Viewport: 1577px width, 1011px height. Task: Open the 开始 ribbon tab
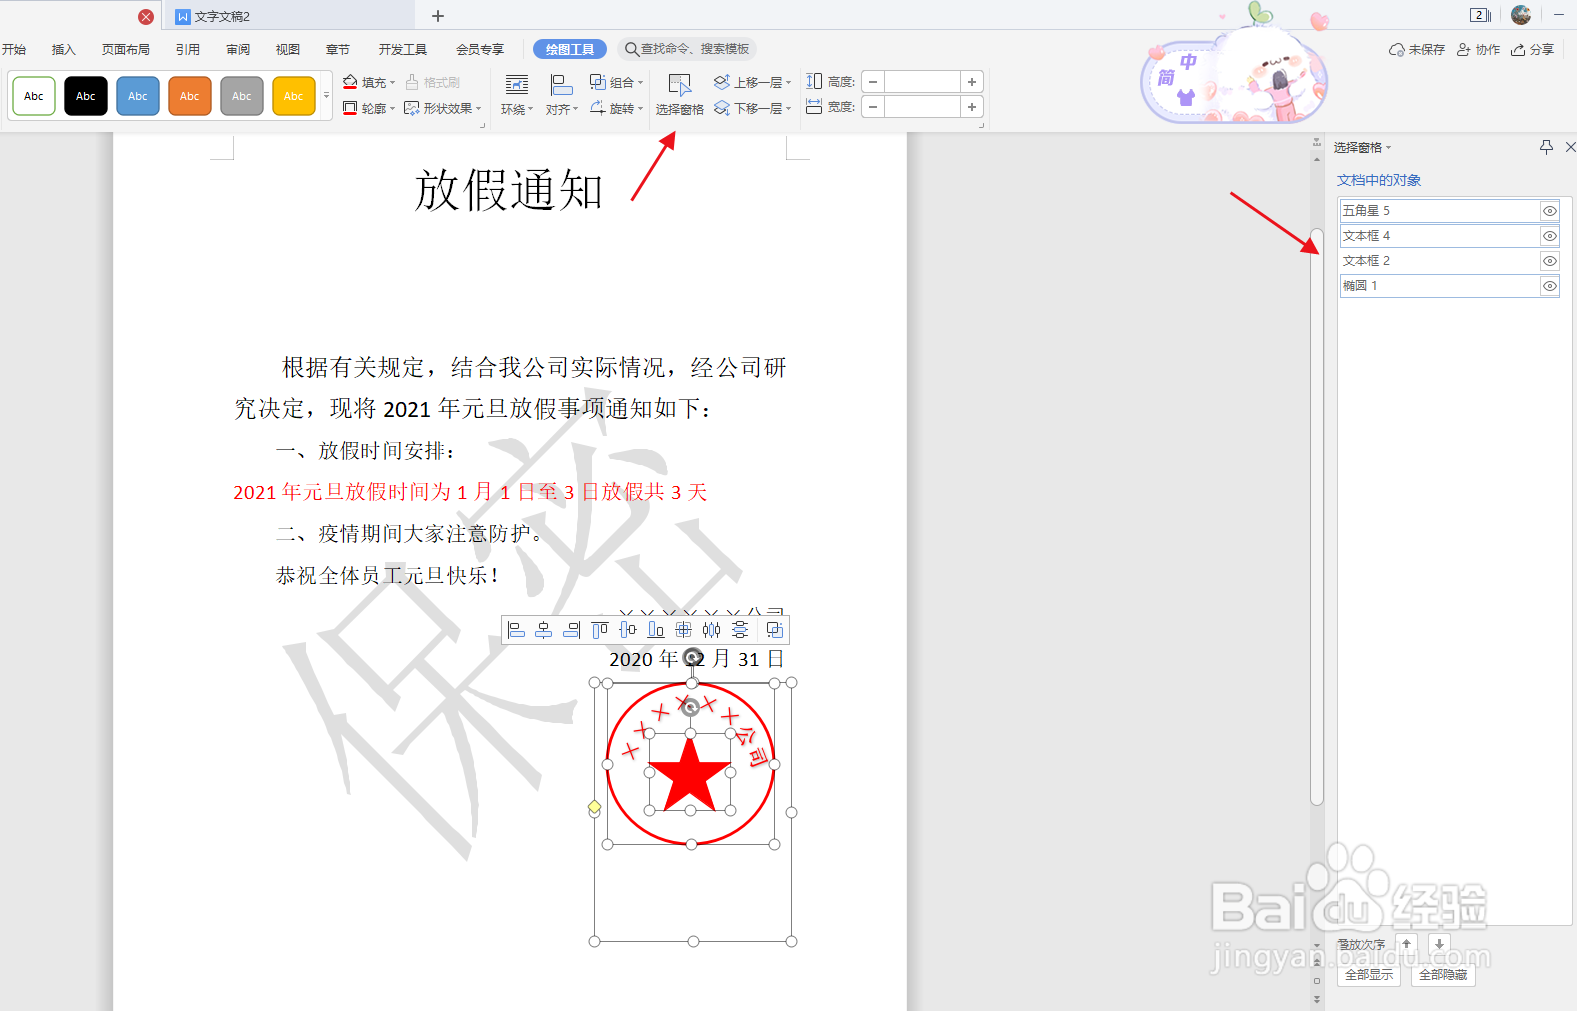14,49
